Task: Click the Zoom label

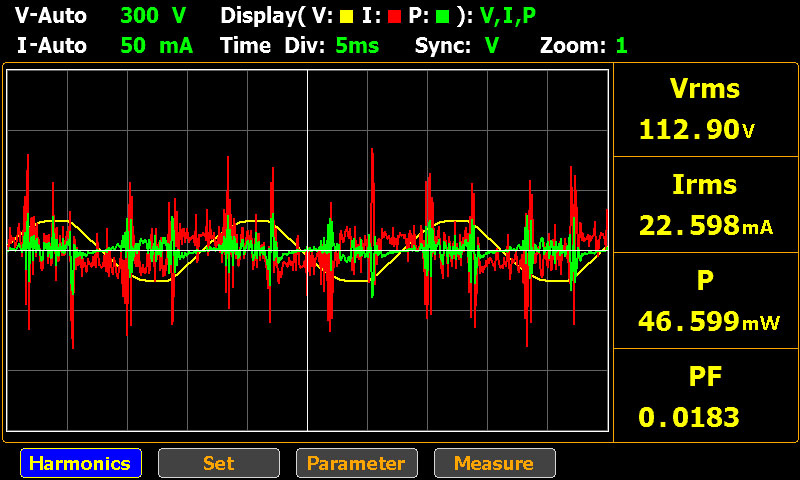Action: pos(573,46)
